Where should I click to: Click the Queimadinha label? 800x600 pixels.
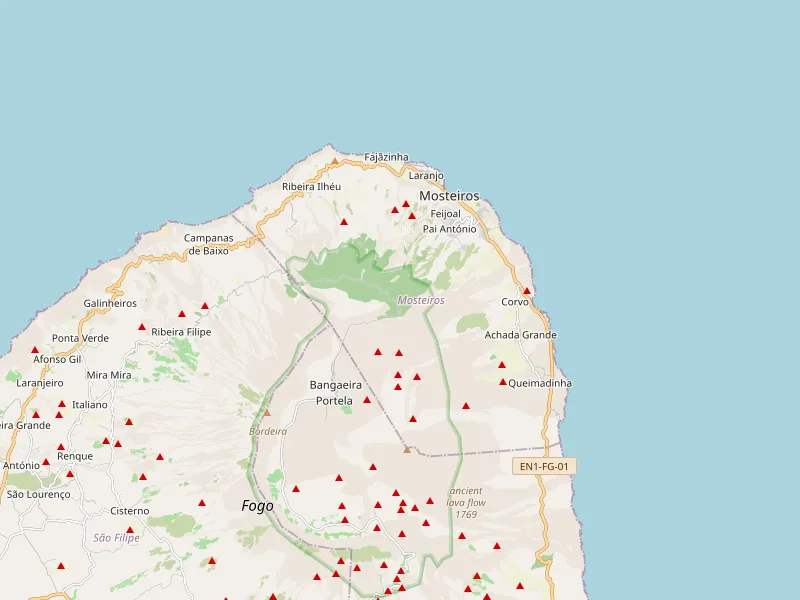(x=540, y=383)
